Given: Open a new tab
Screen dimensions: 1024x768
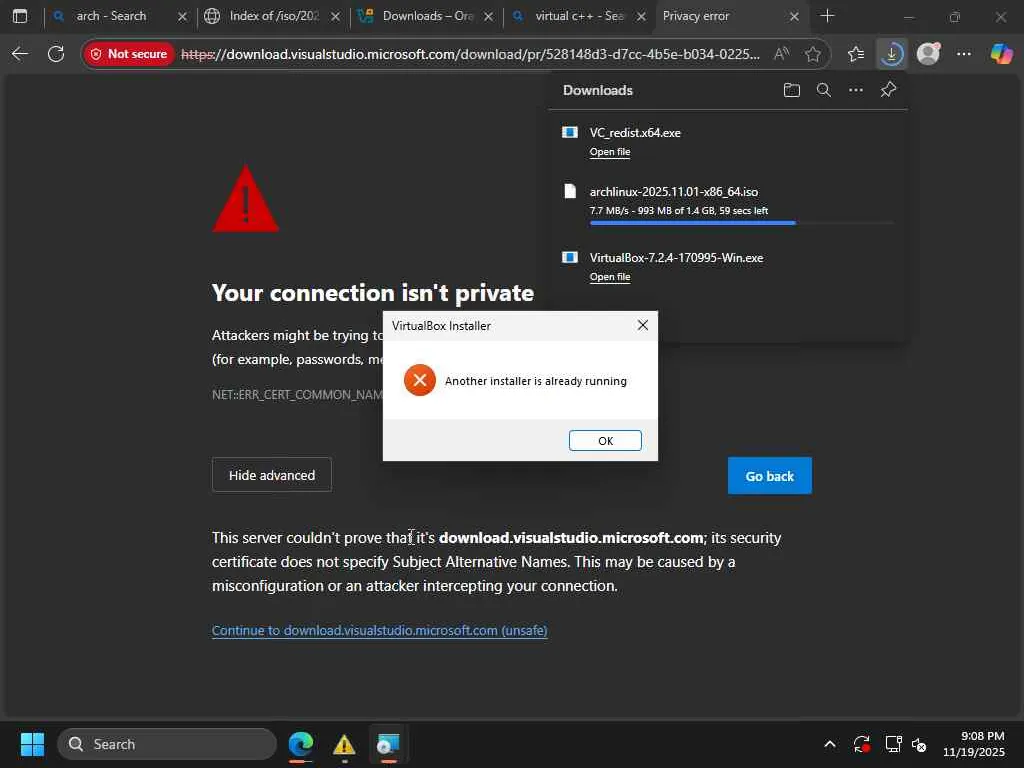Looking at the screenshot, I should point(827,16).
